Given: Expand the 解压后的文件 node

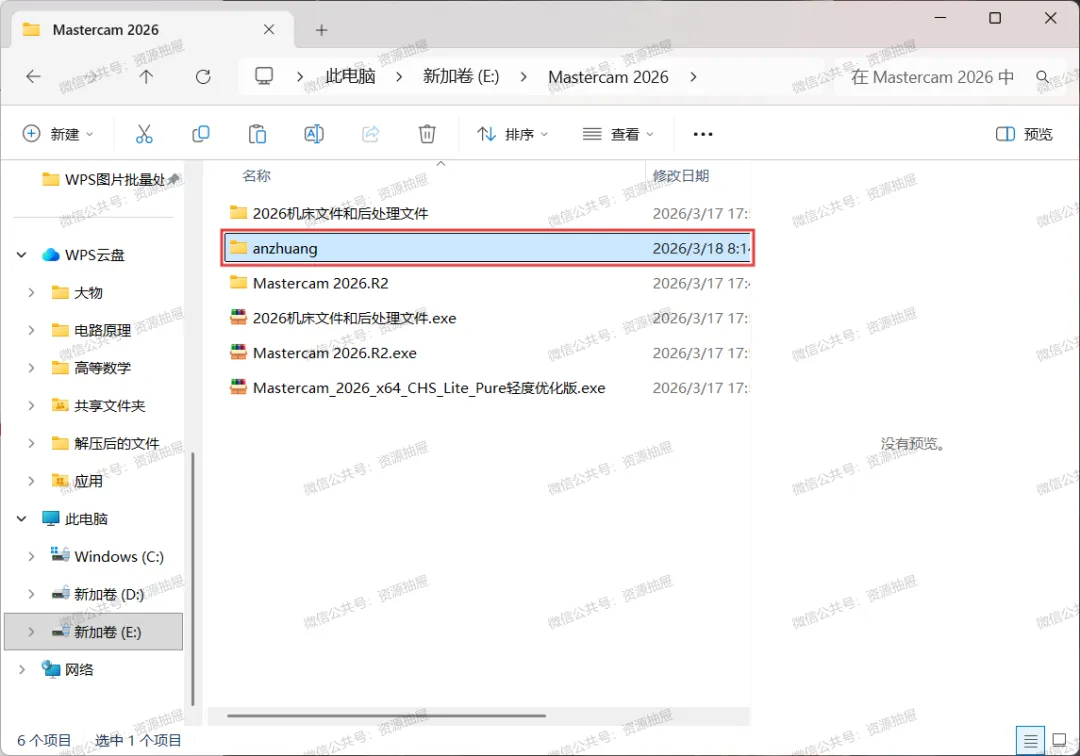Looking at the screenshot, I should pos(31,443).
